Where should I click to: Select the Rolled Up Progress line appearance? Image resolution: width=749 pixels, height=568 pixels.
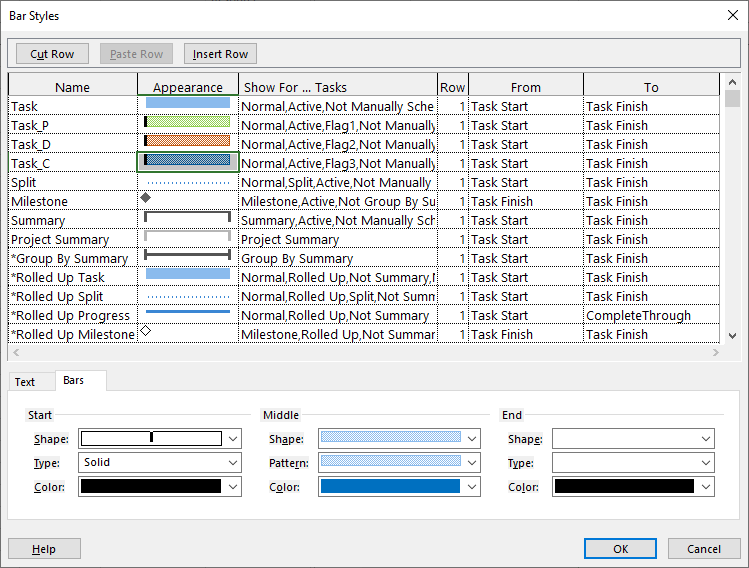[x=188, y=314]
